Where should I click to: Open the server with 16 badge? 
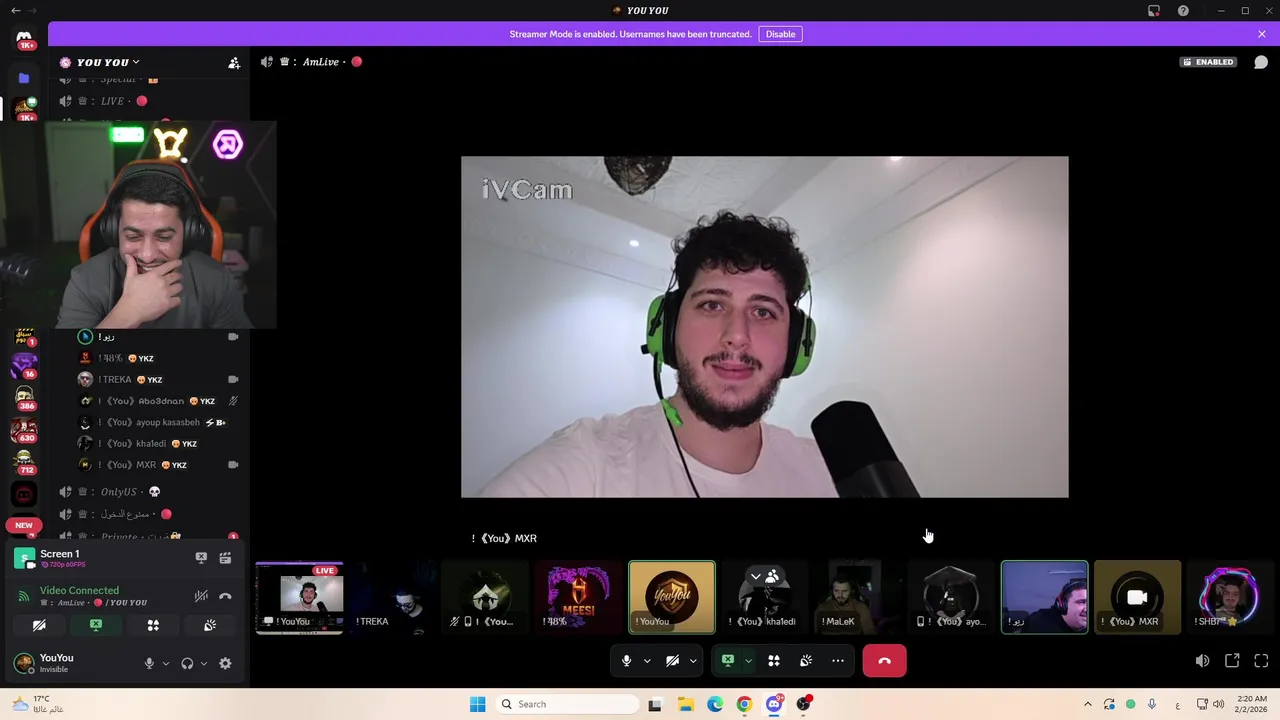24,365
